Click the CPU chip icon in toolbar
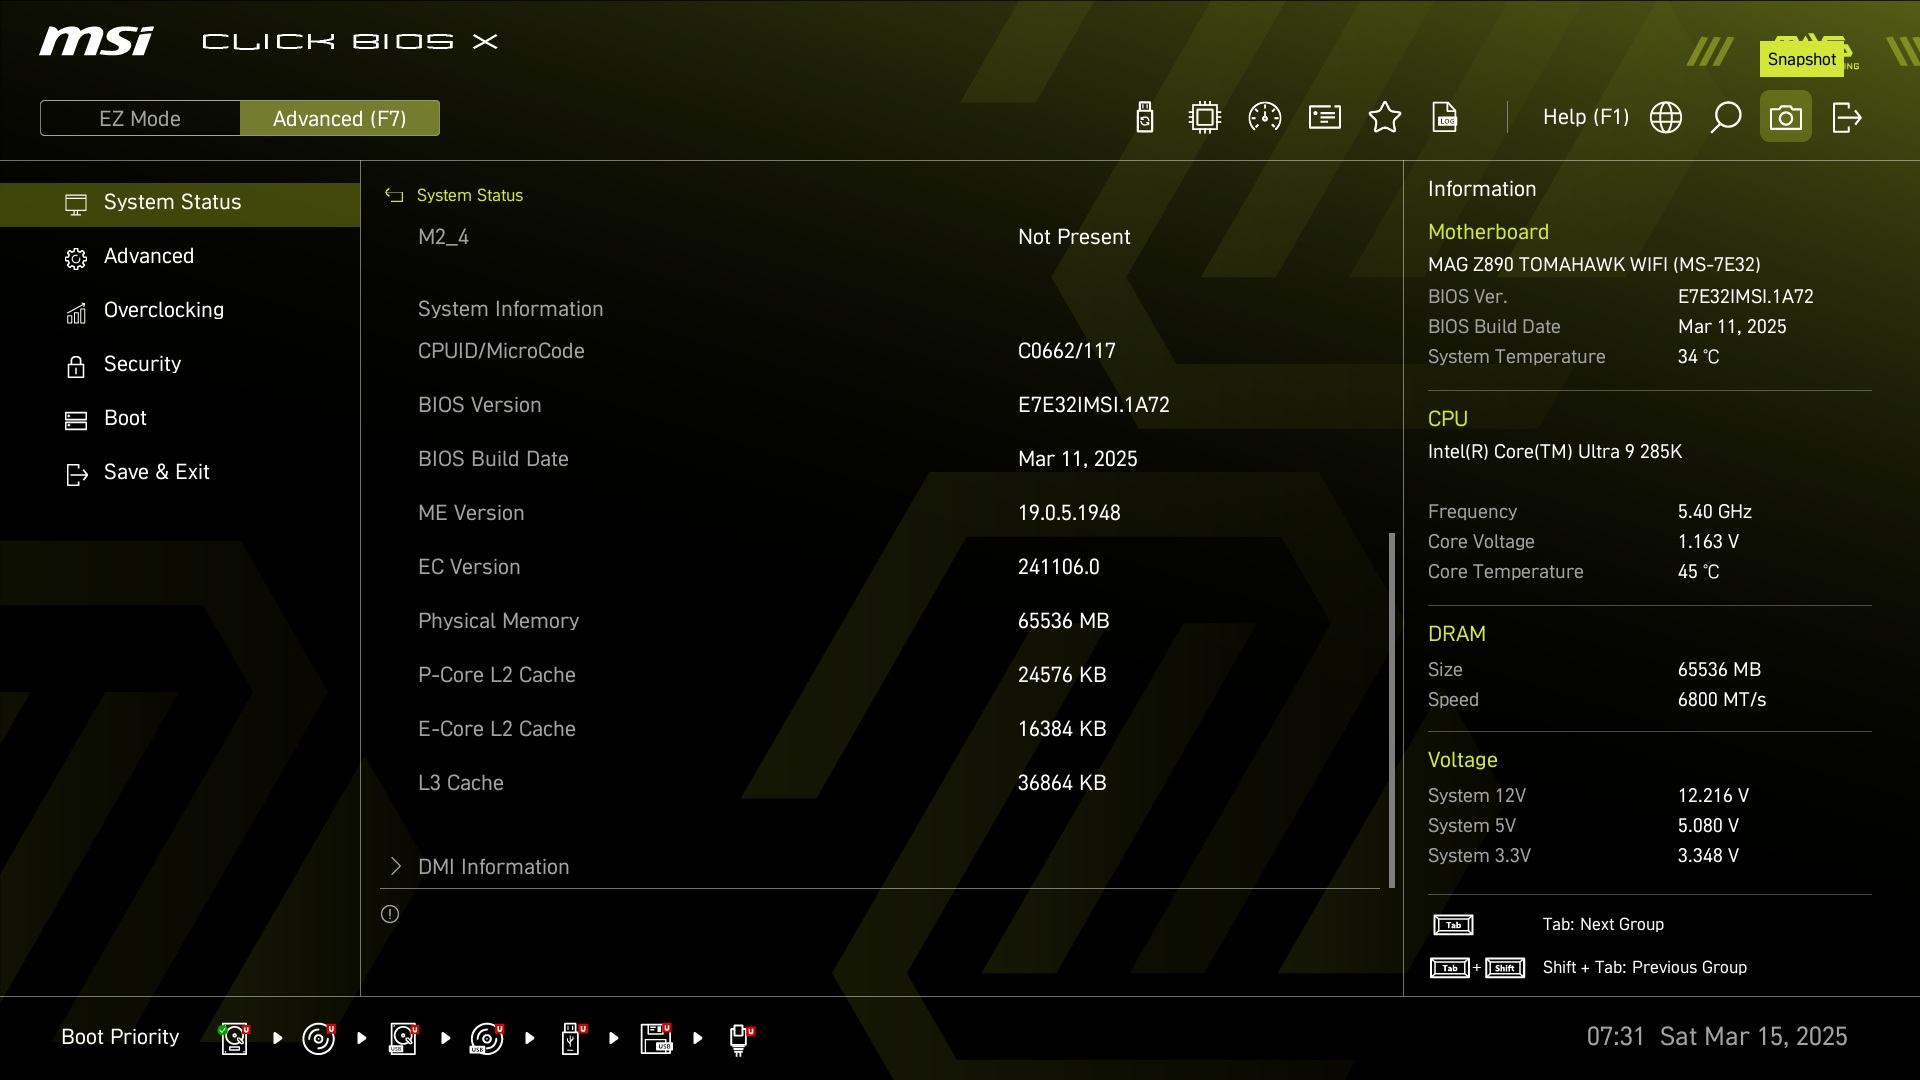The width and height of the screenshot is (1920, 1080). click(x=1205, y=118)
